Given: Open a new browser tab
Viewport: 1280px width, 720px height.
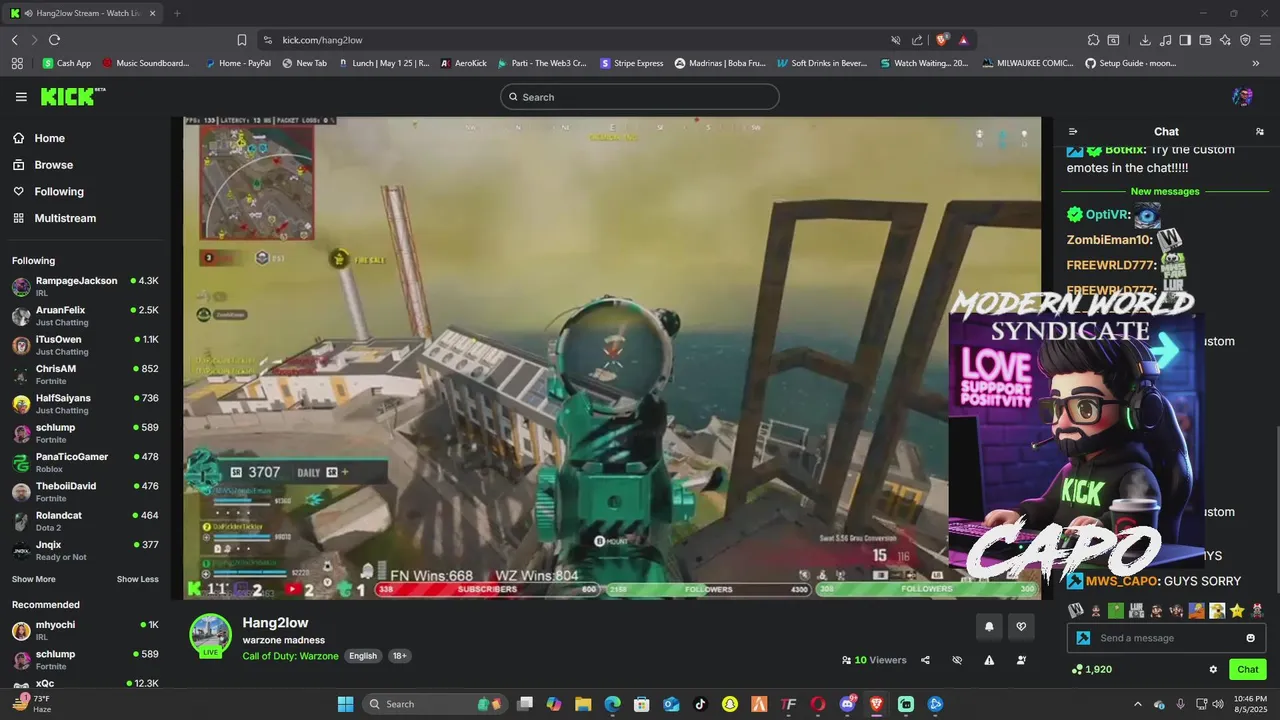Looking at the screenshot, I should point(177,13).
